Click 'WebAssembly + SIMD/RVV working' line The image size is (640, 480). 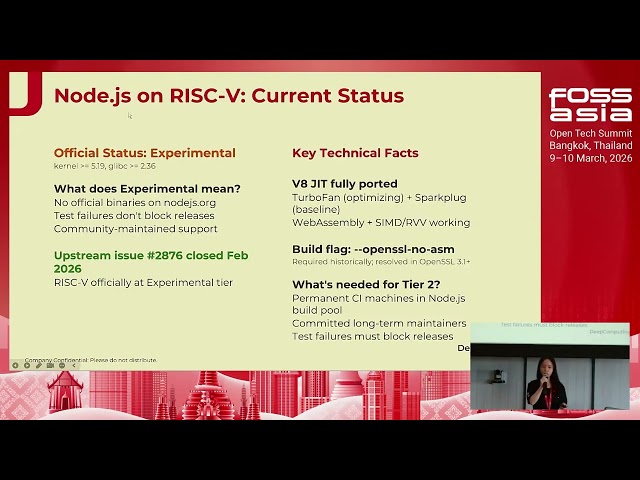pyautogui.click(x=381, y=222)
